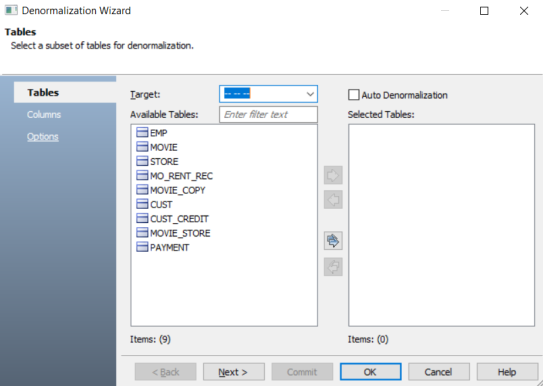
Task: Click the disabled Back button
Action: pos(166,372)
